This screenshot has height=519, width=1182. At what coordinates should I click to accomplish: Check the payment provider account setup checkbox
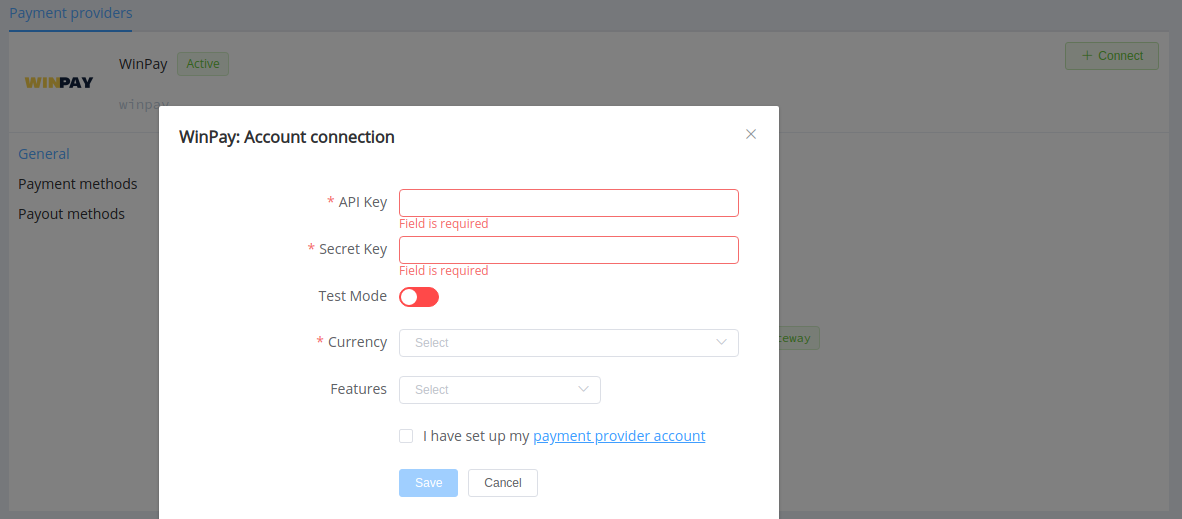(406, 436)
